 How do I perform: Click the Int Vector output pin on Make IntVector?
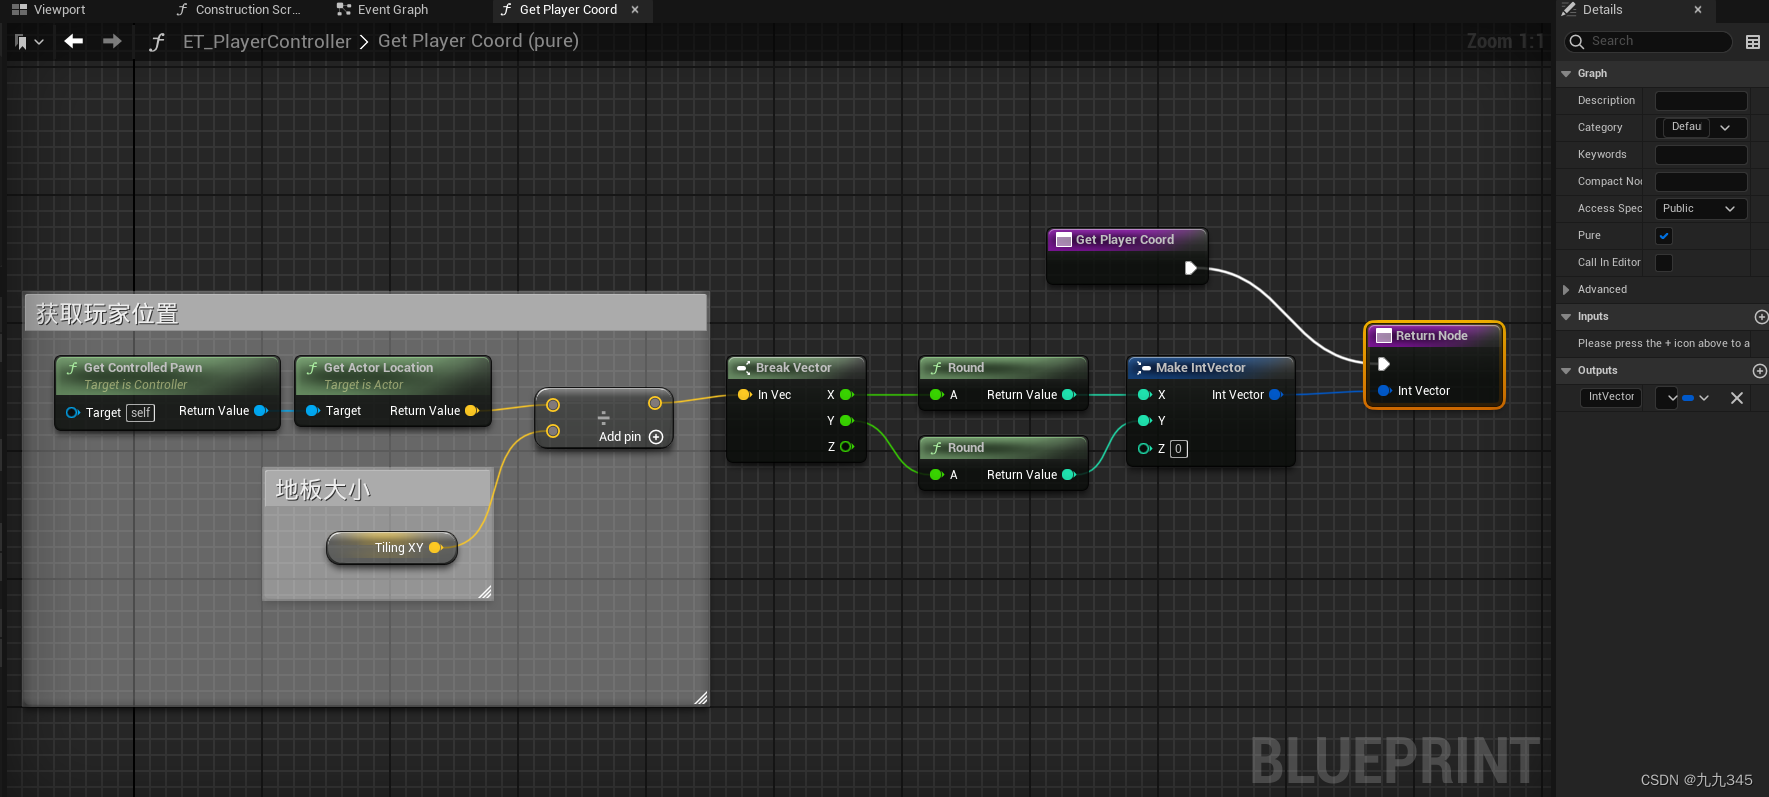tap(1276, 395)
